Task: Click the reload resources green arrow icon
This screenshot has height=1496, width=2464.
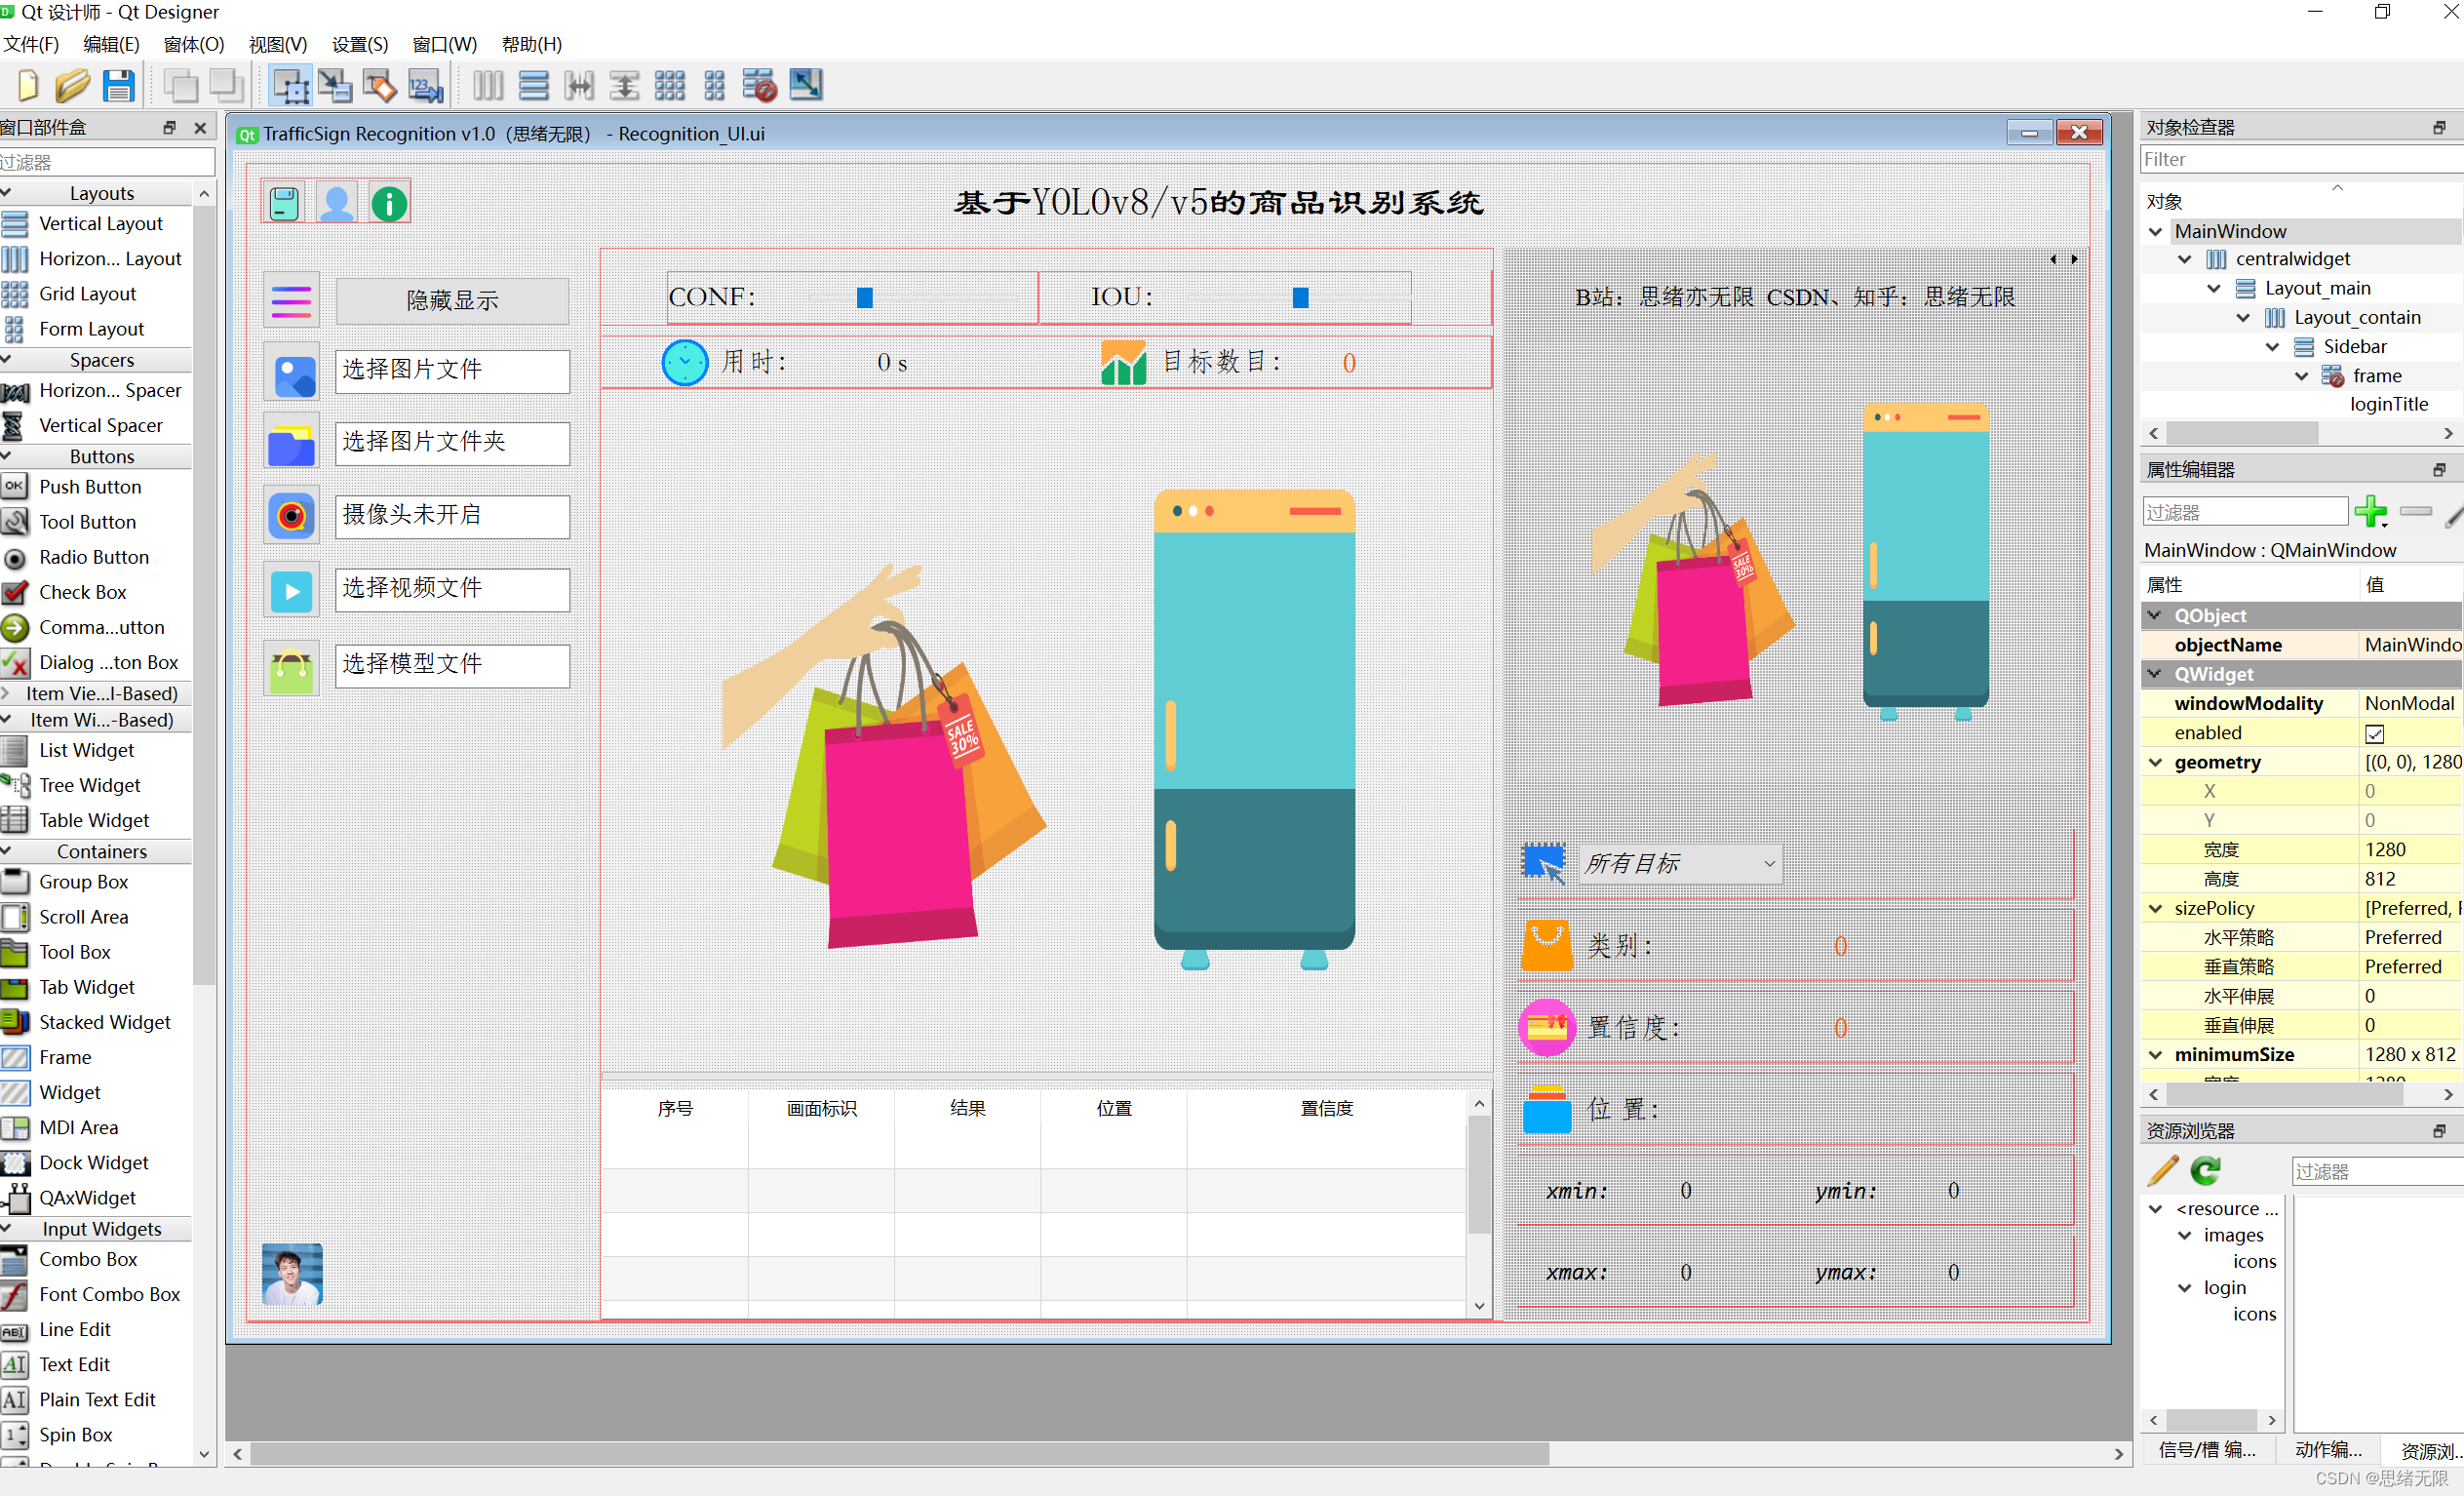Action: [x=2205, y=1170]
